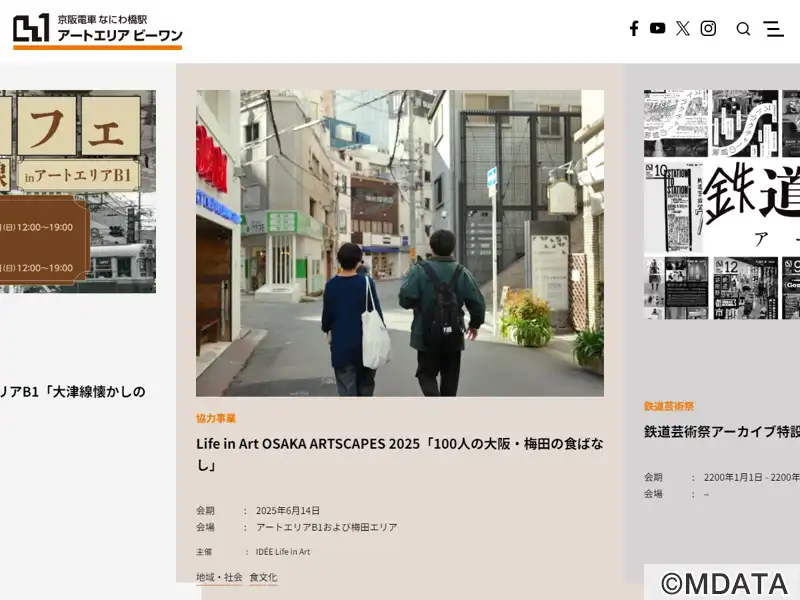
Task: Open the 鉄道芸術祭 poster collage thumbnail
Action: pos(722,205)
